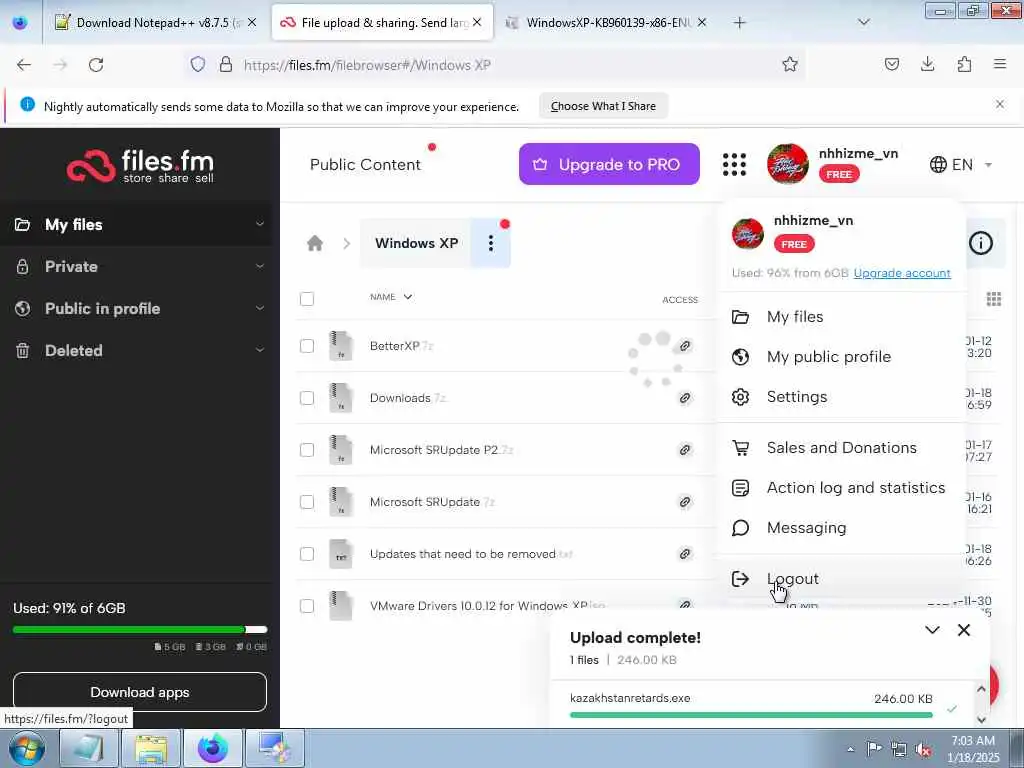Click user avatar in header

coord(788,164)
